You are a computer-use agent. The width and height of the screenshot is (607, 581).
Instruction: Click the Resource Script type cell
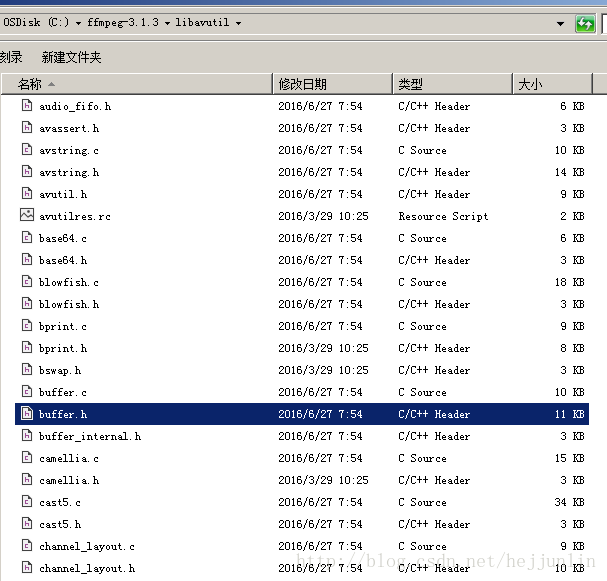443,216
